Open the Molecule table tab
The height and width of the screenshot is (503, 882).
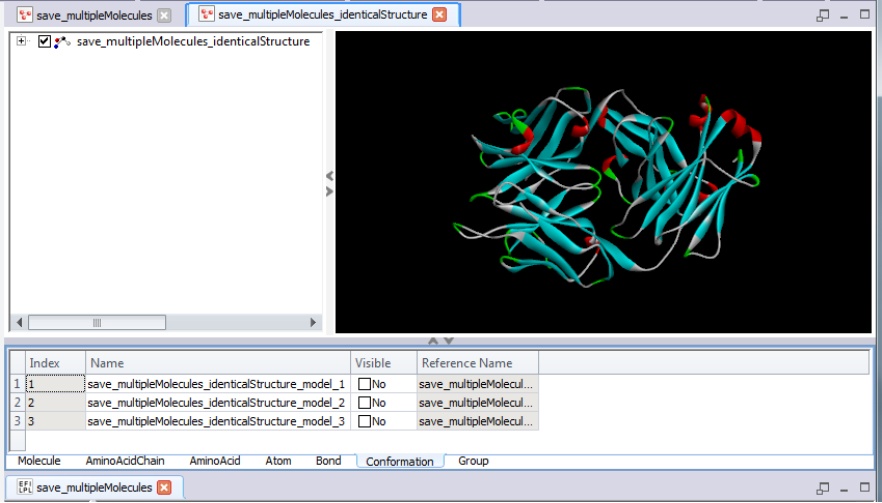tap(39, 461)
